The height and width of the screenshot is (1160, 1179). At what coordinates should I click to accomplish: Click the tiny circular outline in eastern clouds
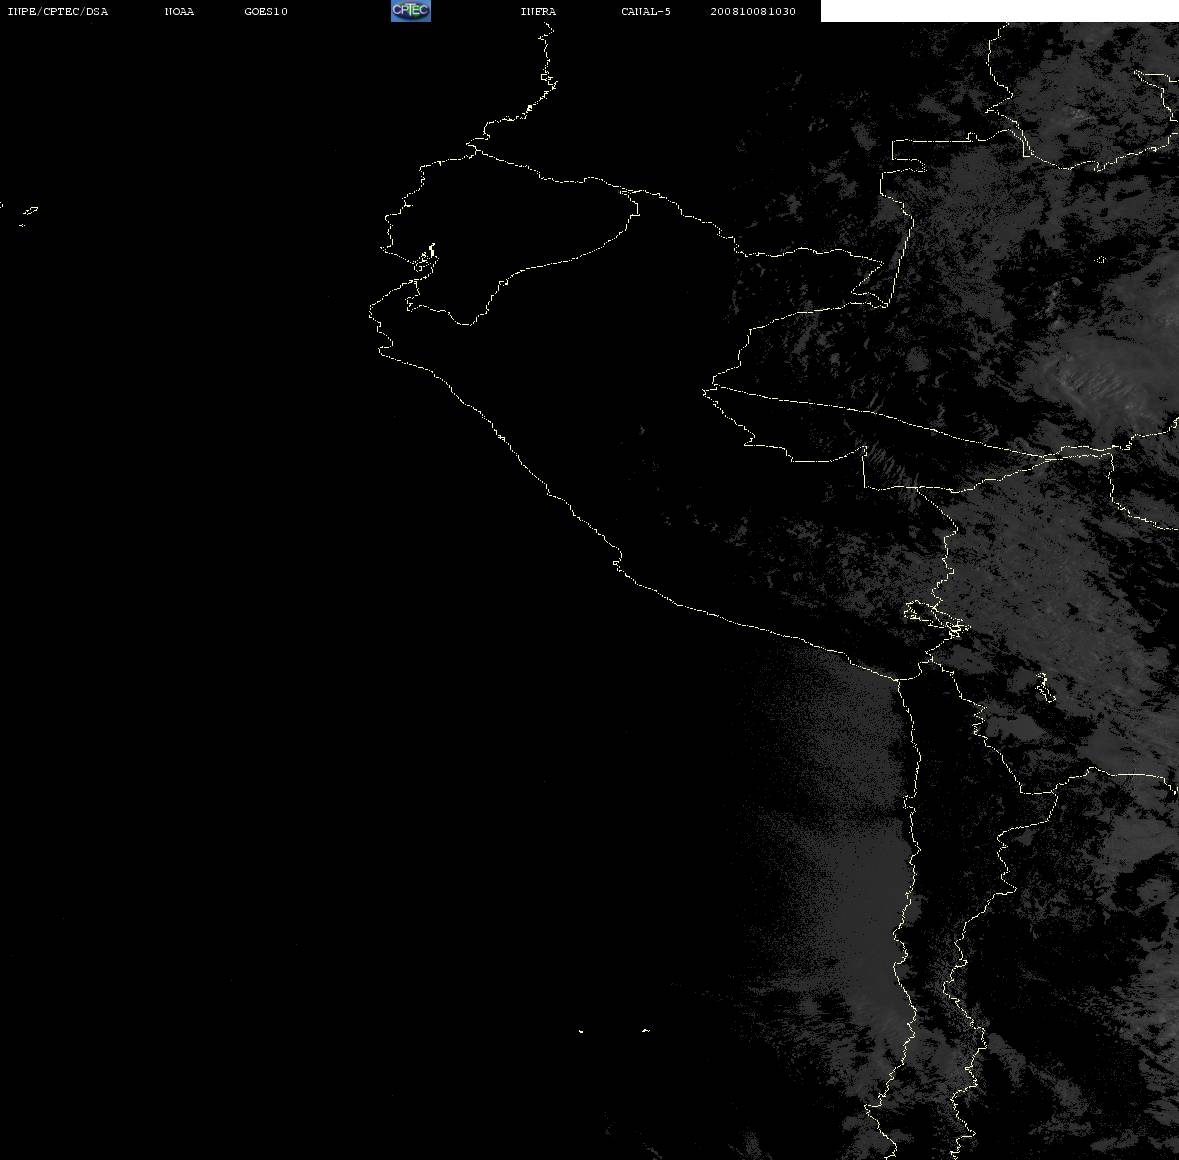point(1101,260)
